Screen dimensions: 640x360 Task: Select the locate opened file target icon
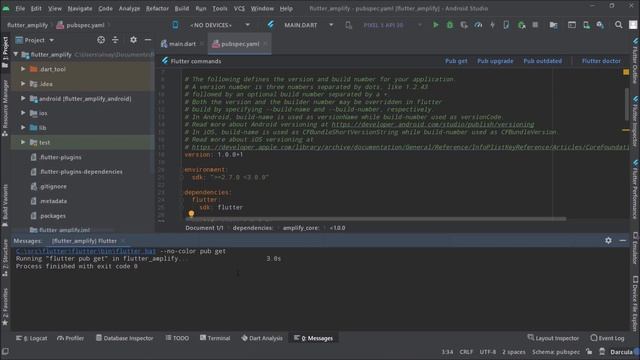(101, 40)
